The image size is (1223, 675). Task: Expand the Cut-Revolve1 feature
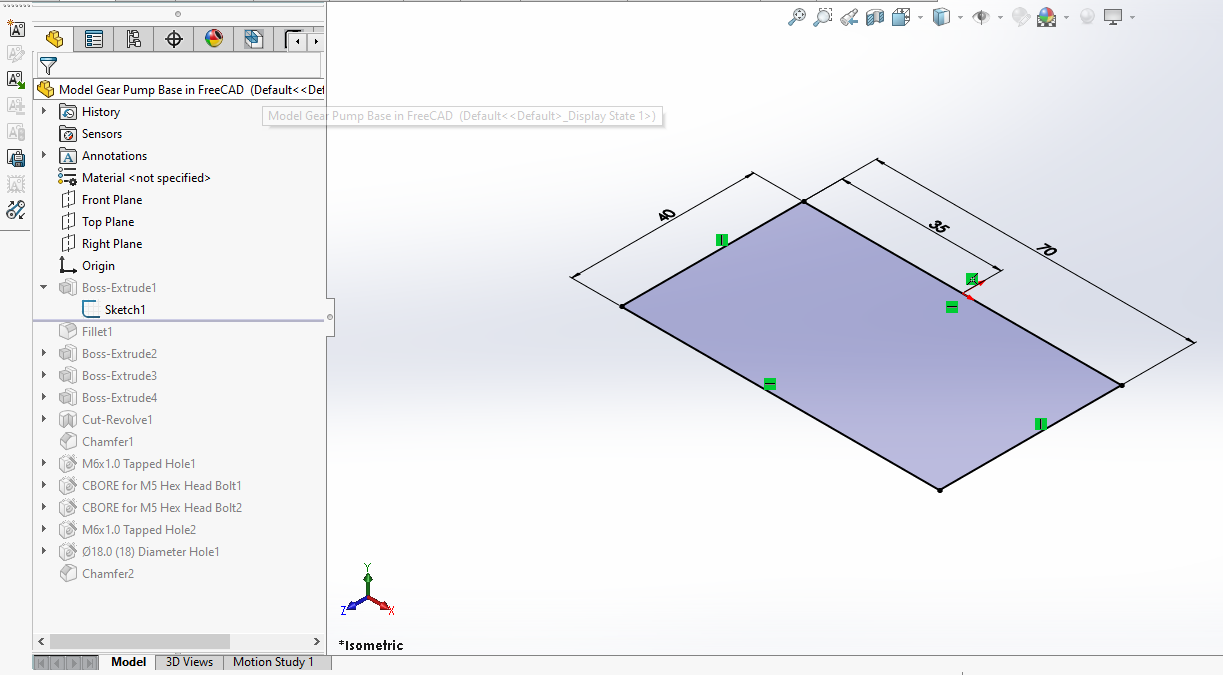click(x=44, y=420)
